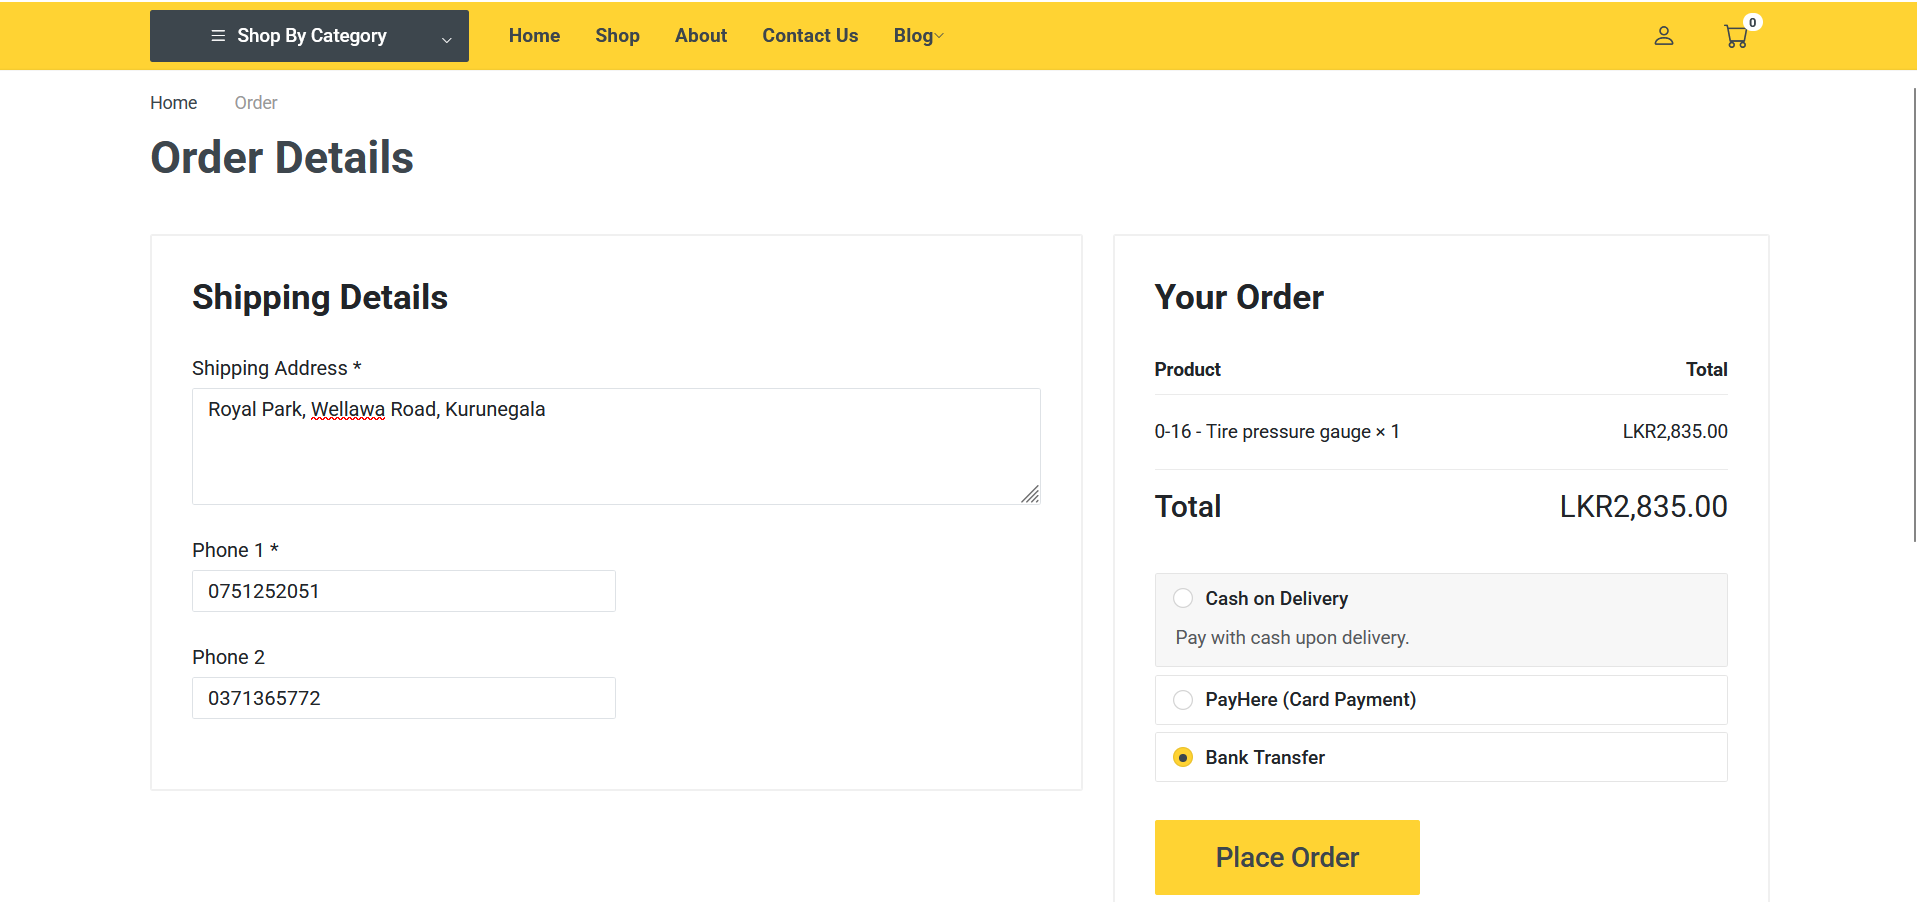Image resolution: width=1917 pixels, height=902 pixels.
Task: Open the Contact Us page
Action: [809, 35]
